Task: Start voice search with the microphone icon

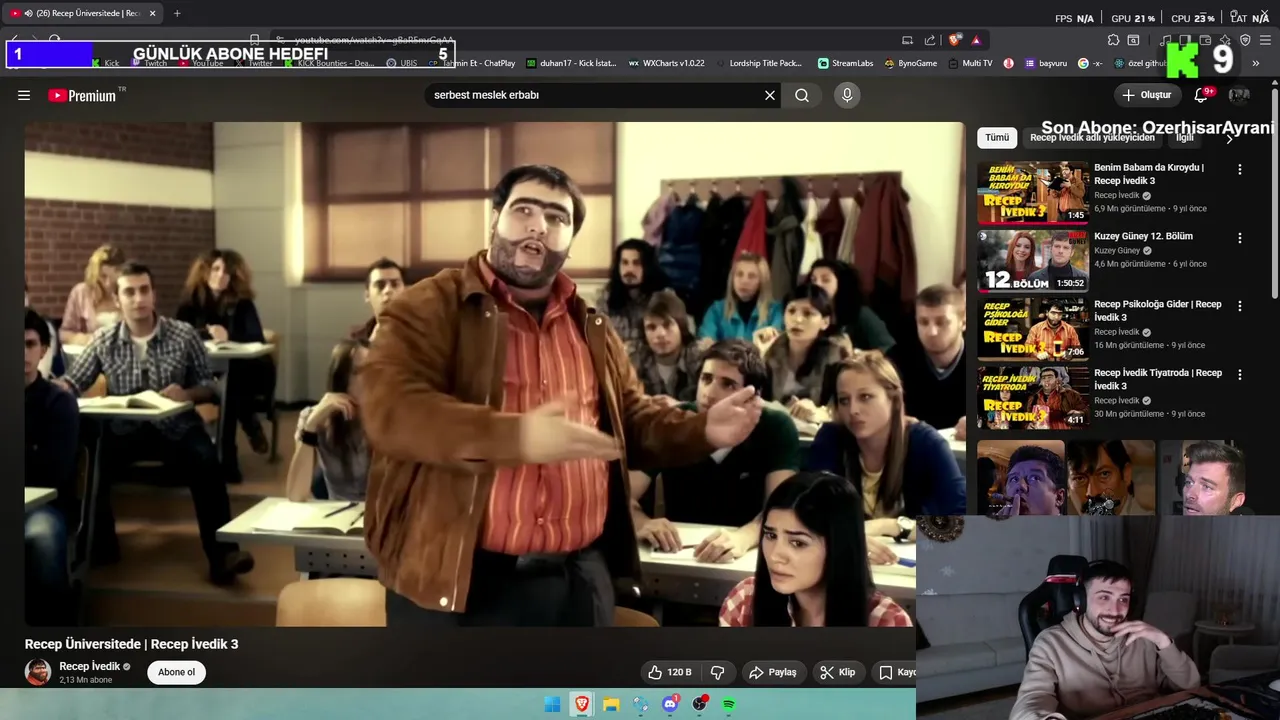Action: coord(847,95)
